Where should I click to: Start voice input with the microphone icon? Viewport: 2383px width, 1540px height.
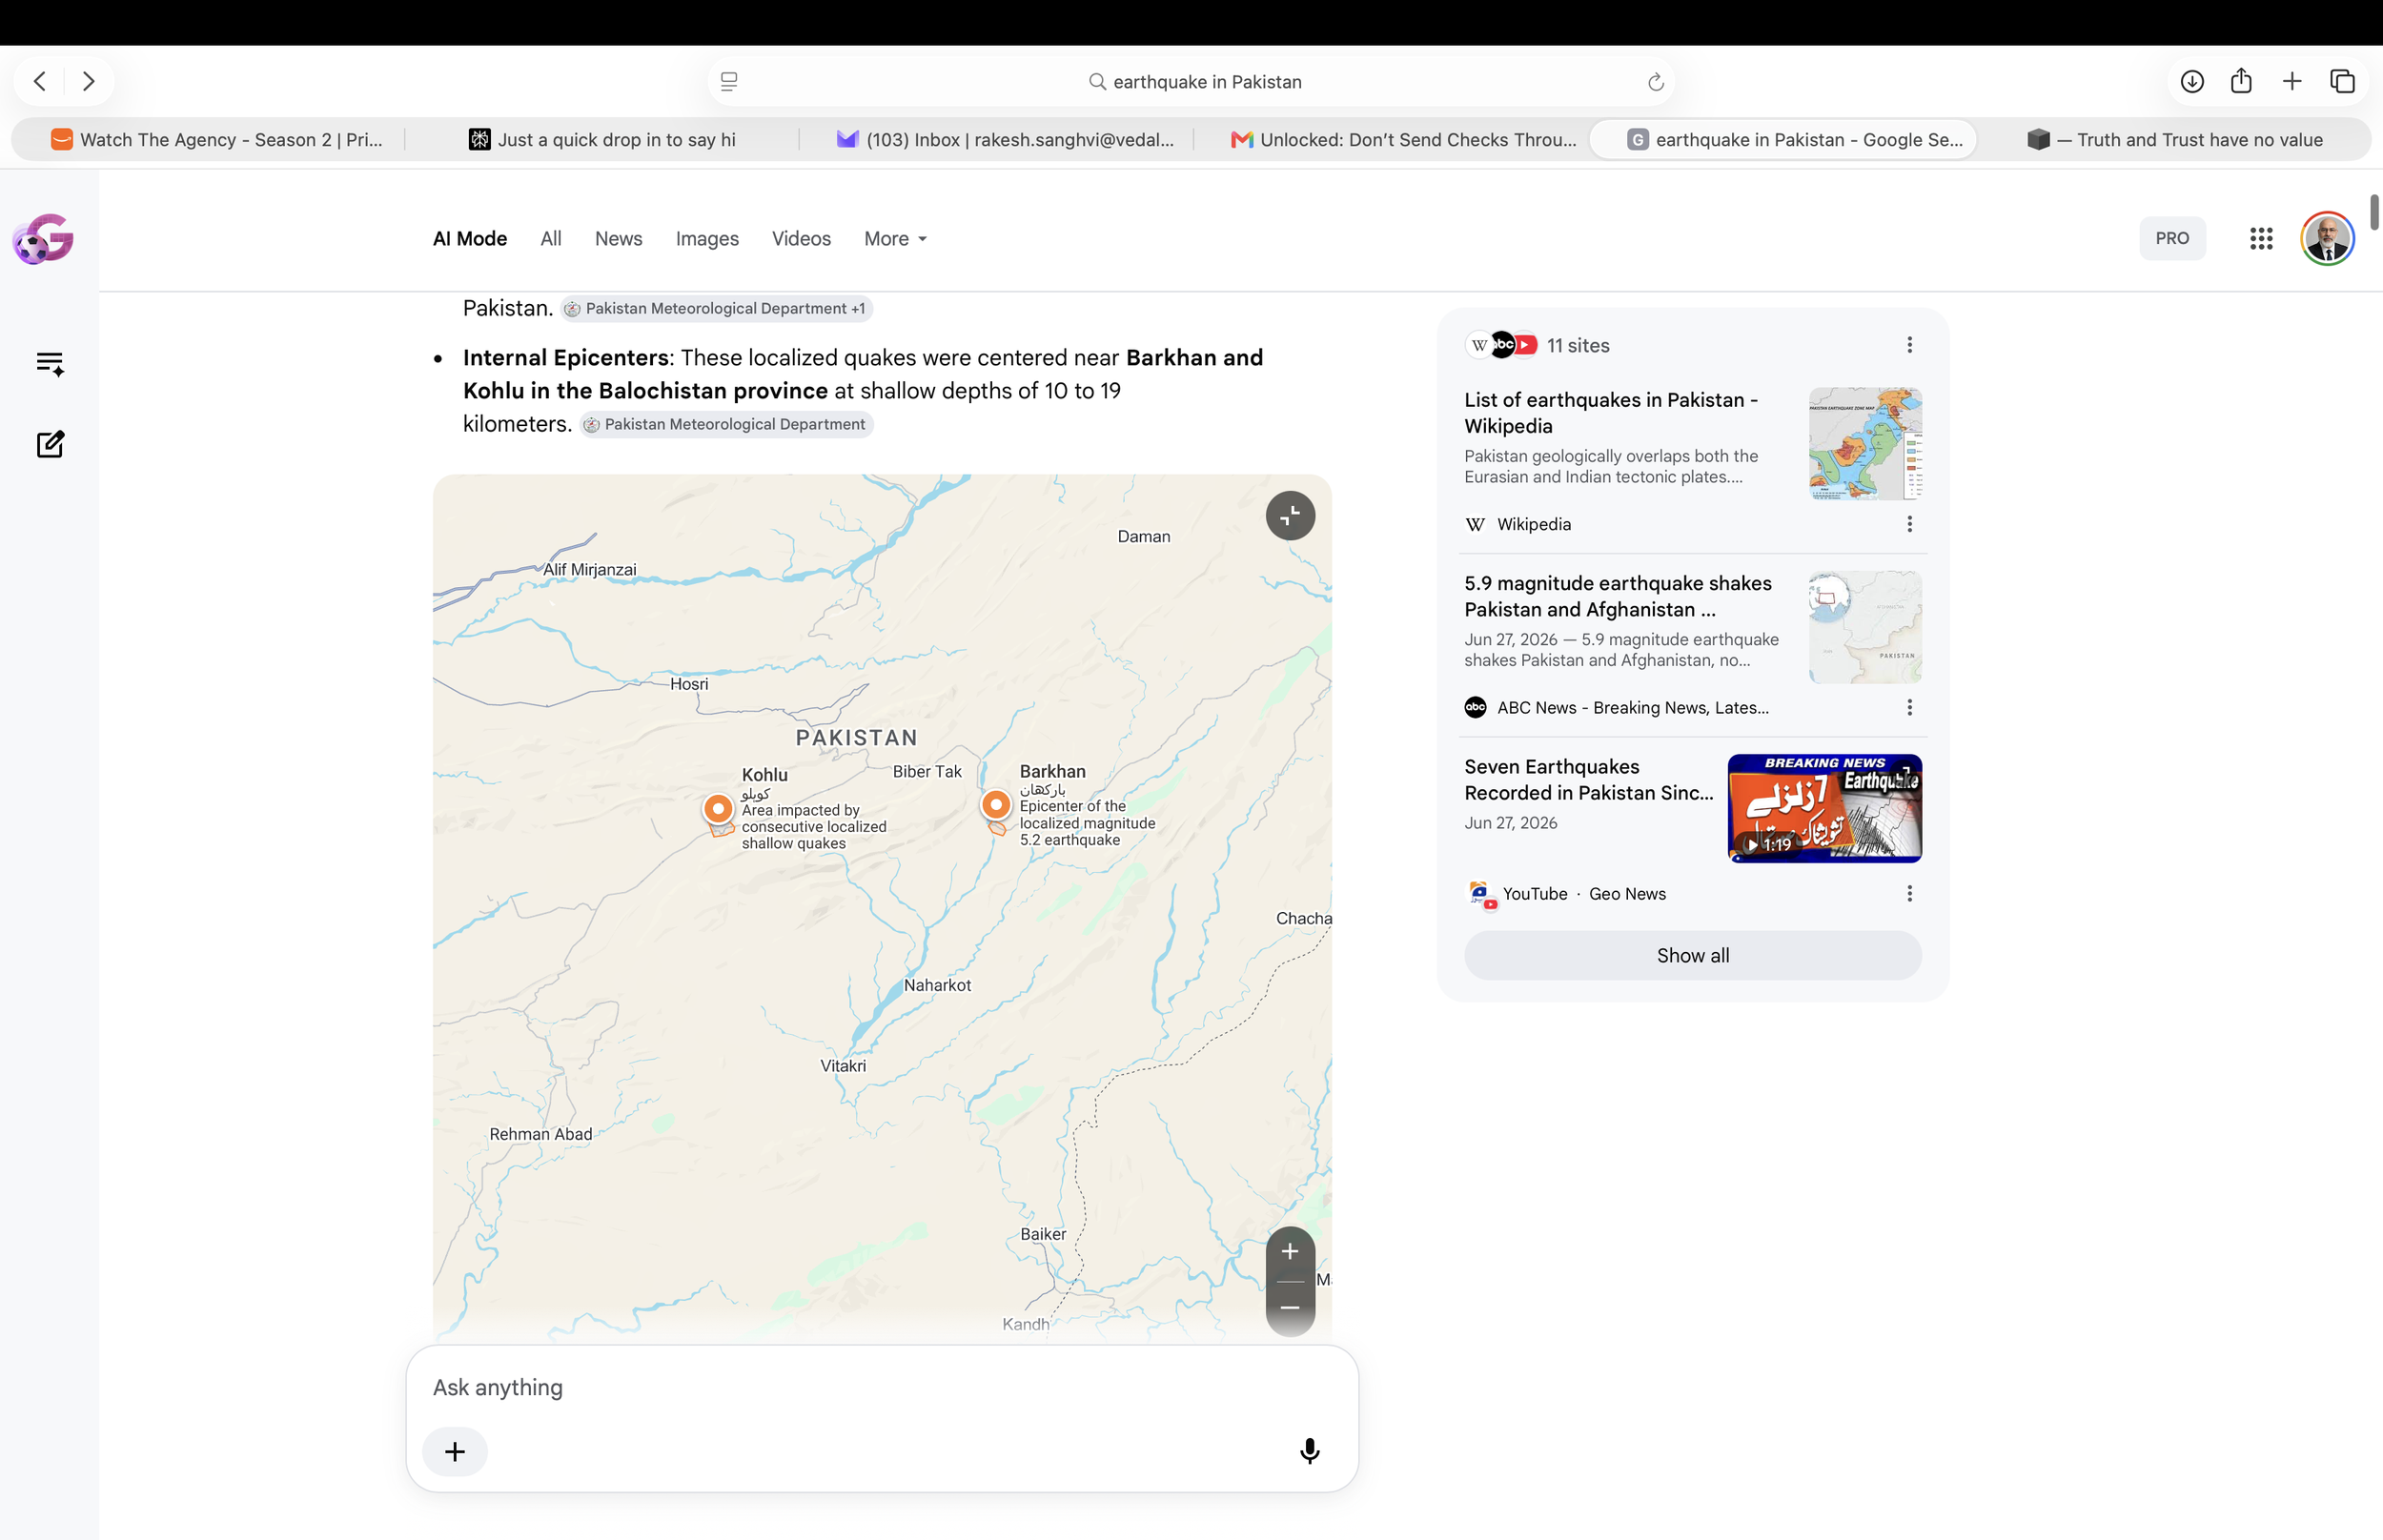(1309, 1451)
